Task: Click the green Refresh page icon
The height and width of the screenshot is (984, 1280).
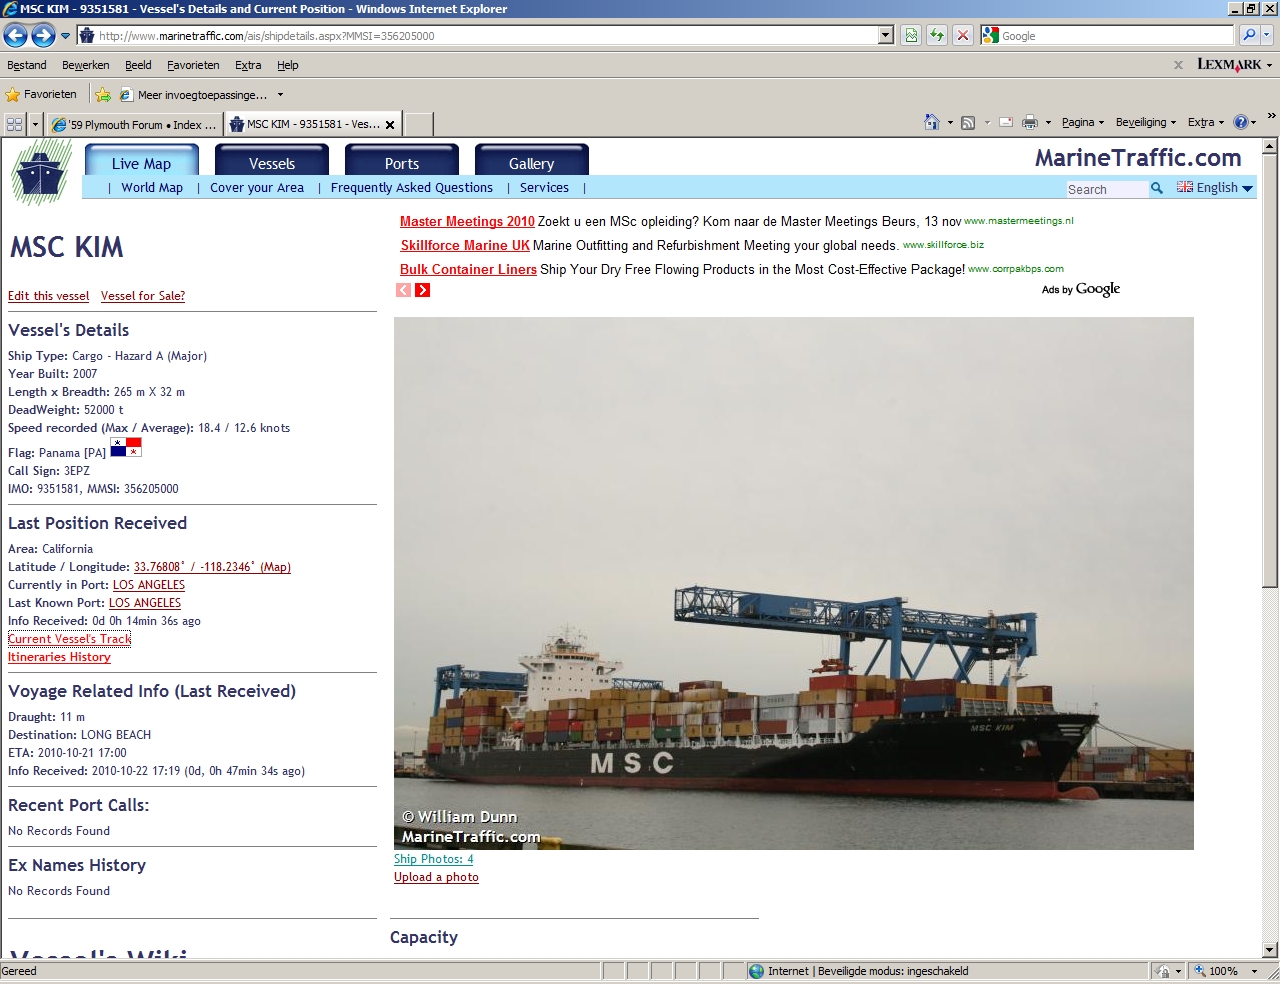Action: 937,36
